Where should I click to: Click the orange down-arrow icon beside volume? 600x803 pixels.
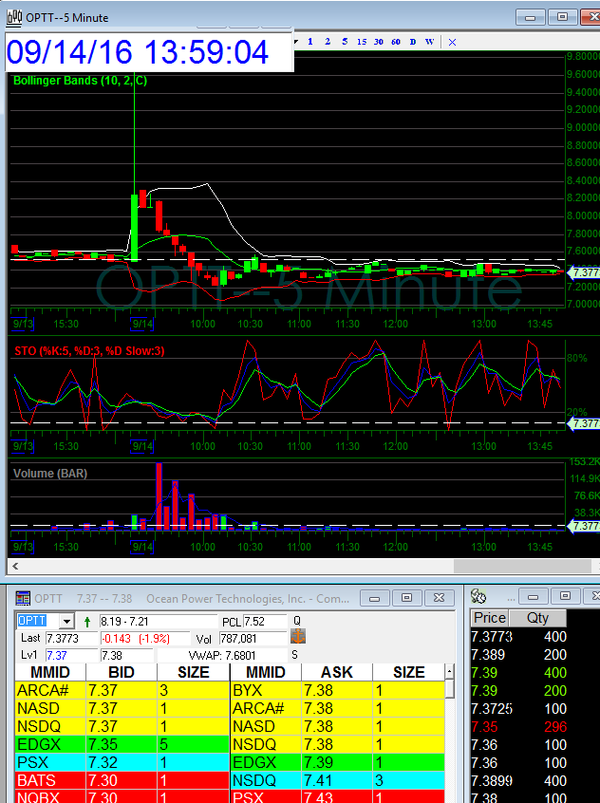pos(297,637)
